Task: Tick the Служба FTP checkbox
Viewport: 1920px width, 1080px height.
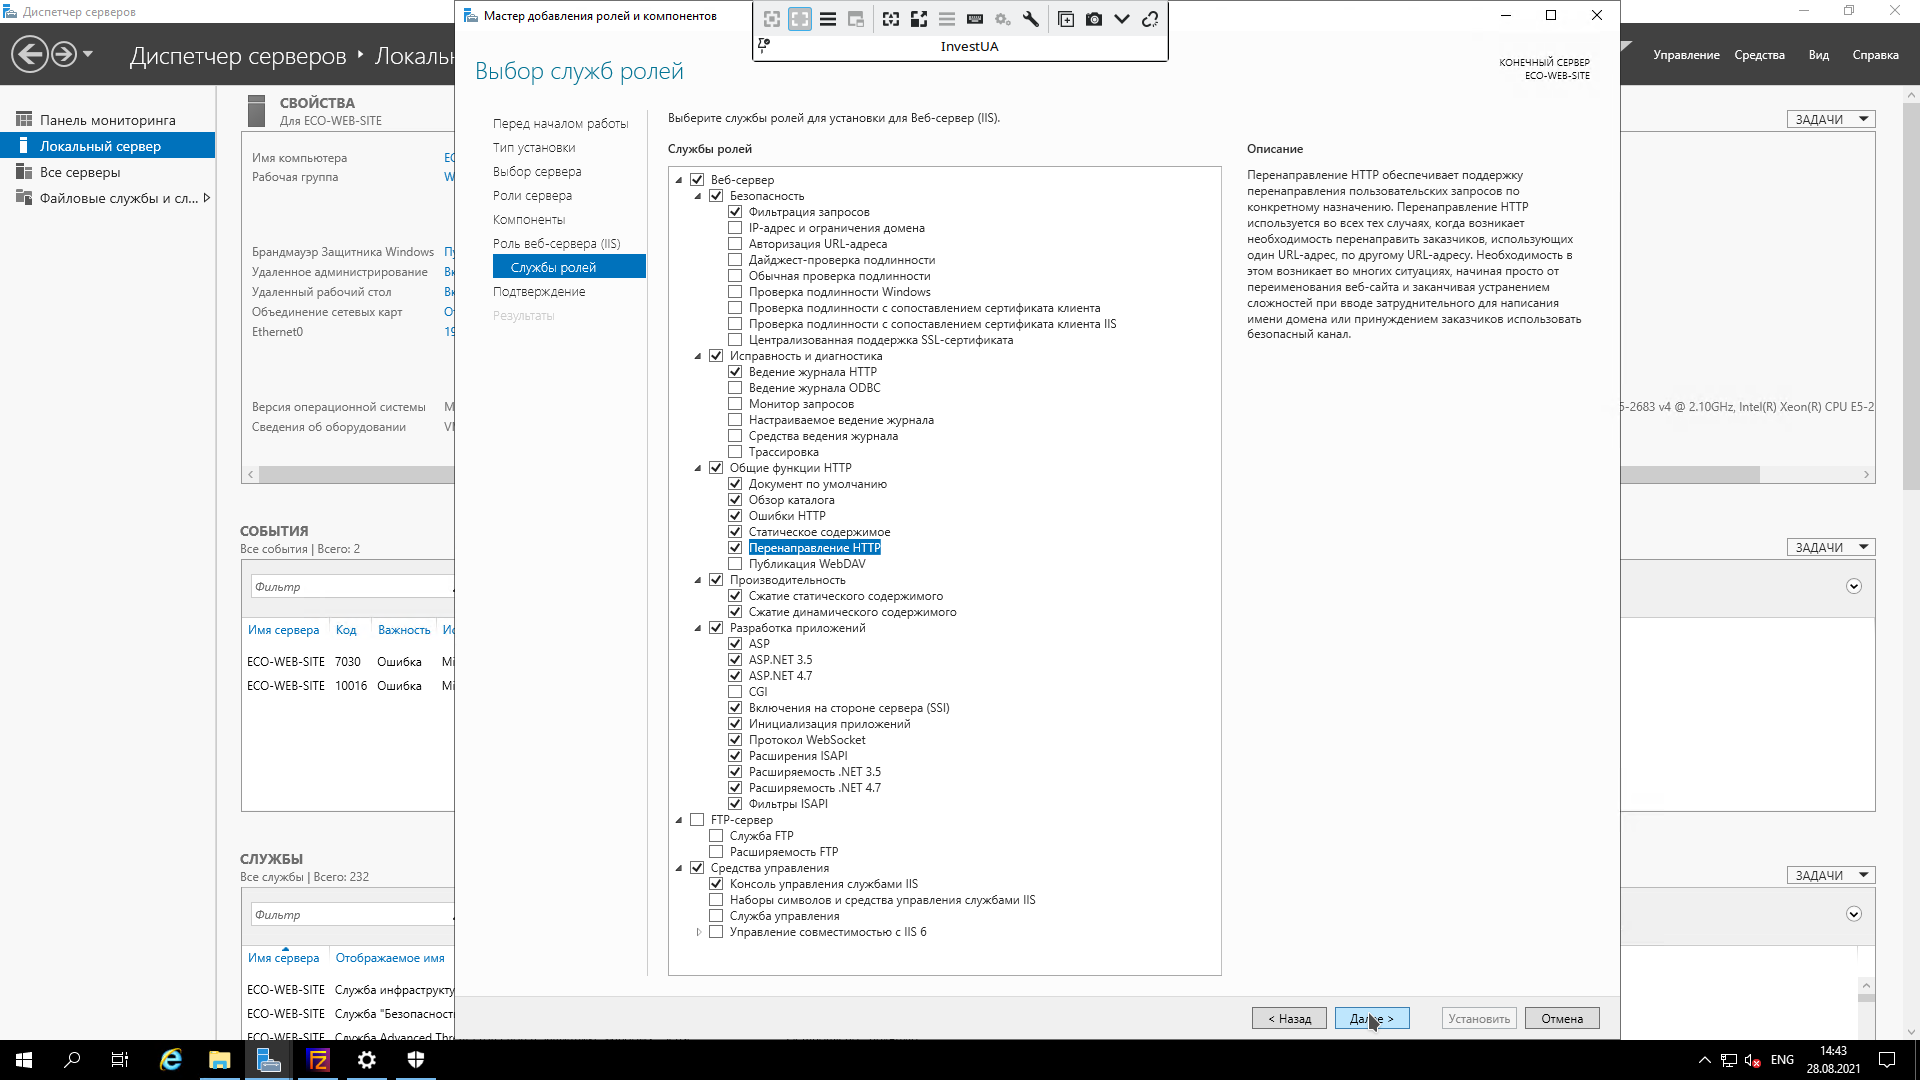Action: [x=716, y=836]
